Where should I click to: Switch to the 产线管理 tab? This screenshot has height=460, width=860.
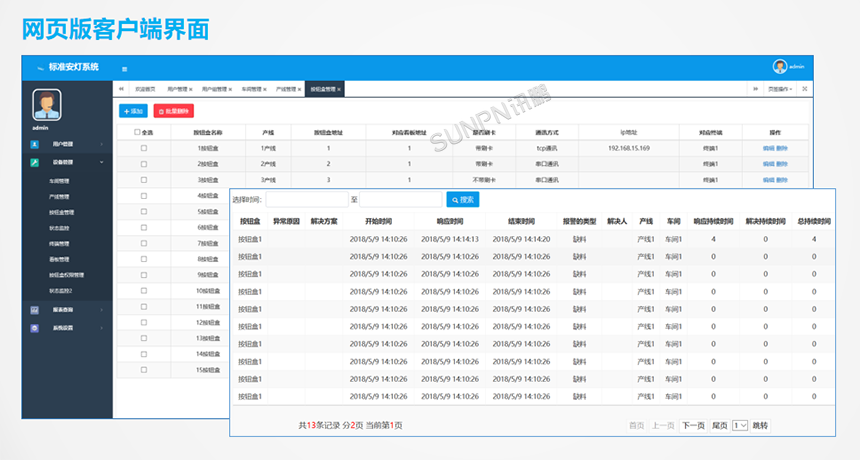286,89
